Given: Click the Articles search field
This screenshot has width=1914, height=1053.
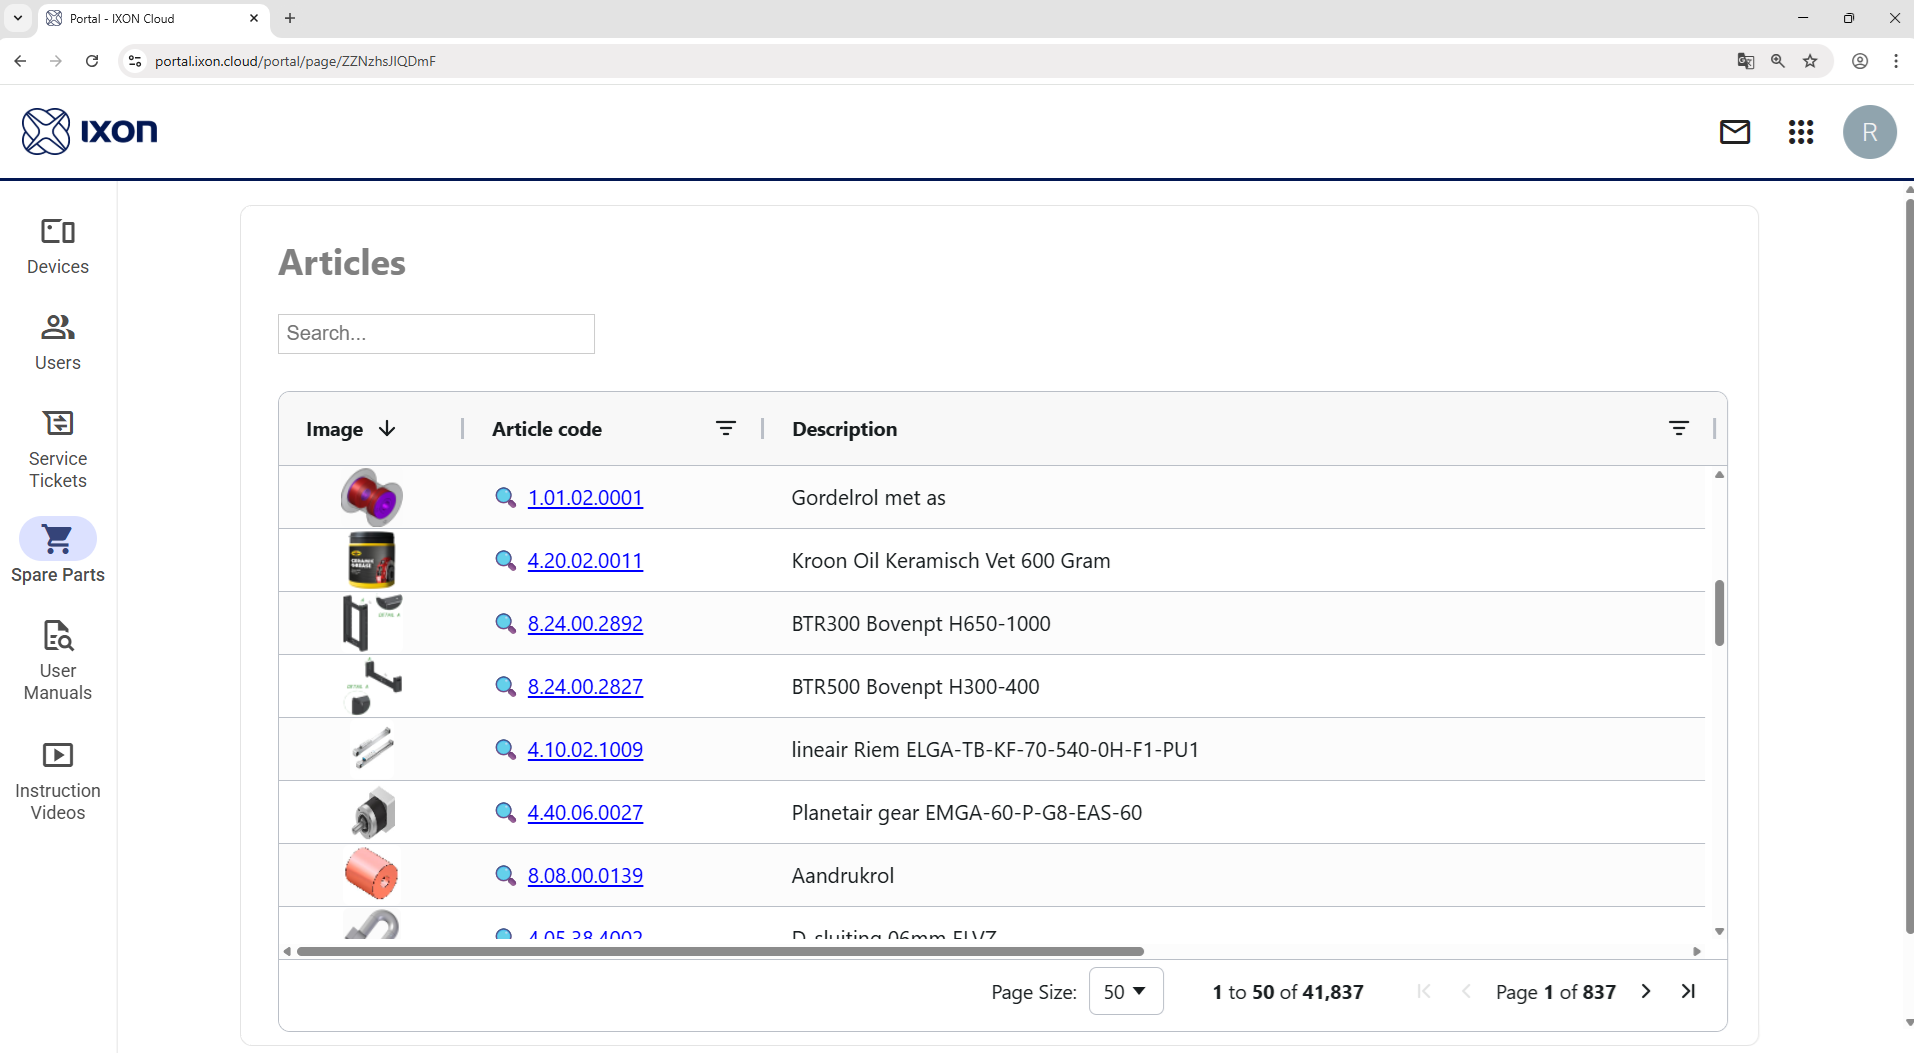Looking at the screenshot, I should pos(436,334).
